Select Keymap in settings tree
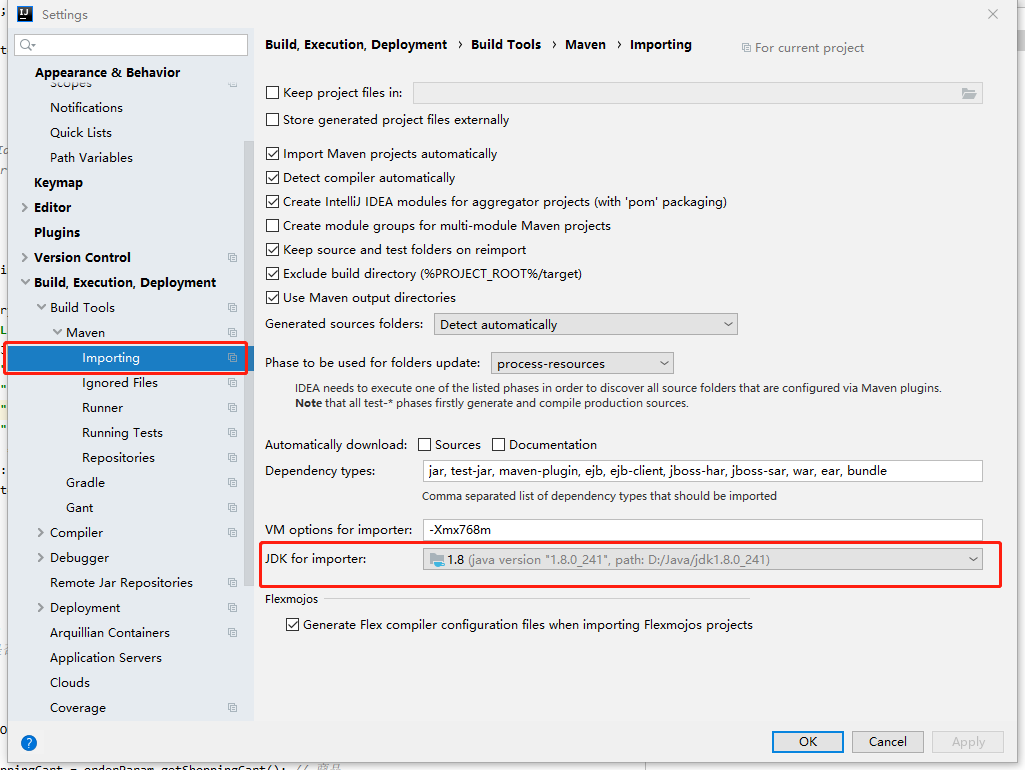The width and height of the screenshot is (1025, 770). 58,183
